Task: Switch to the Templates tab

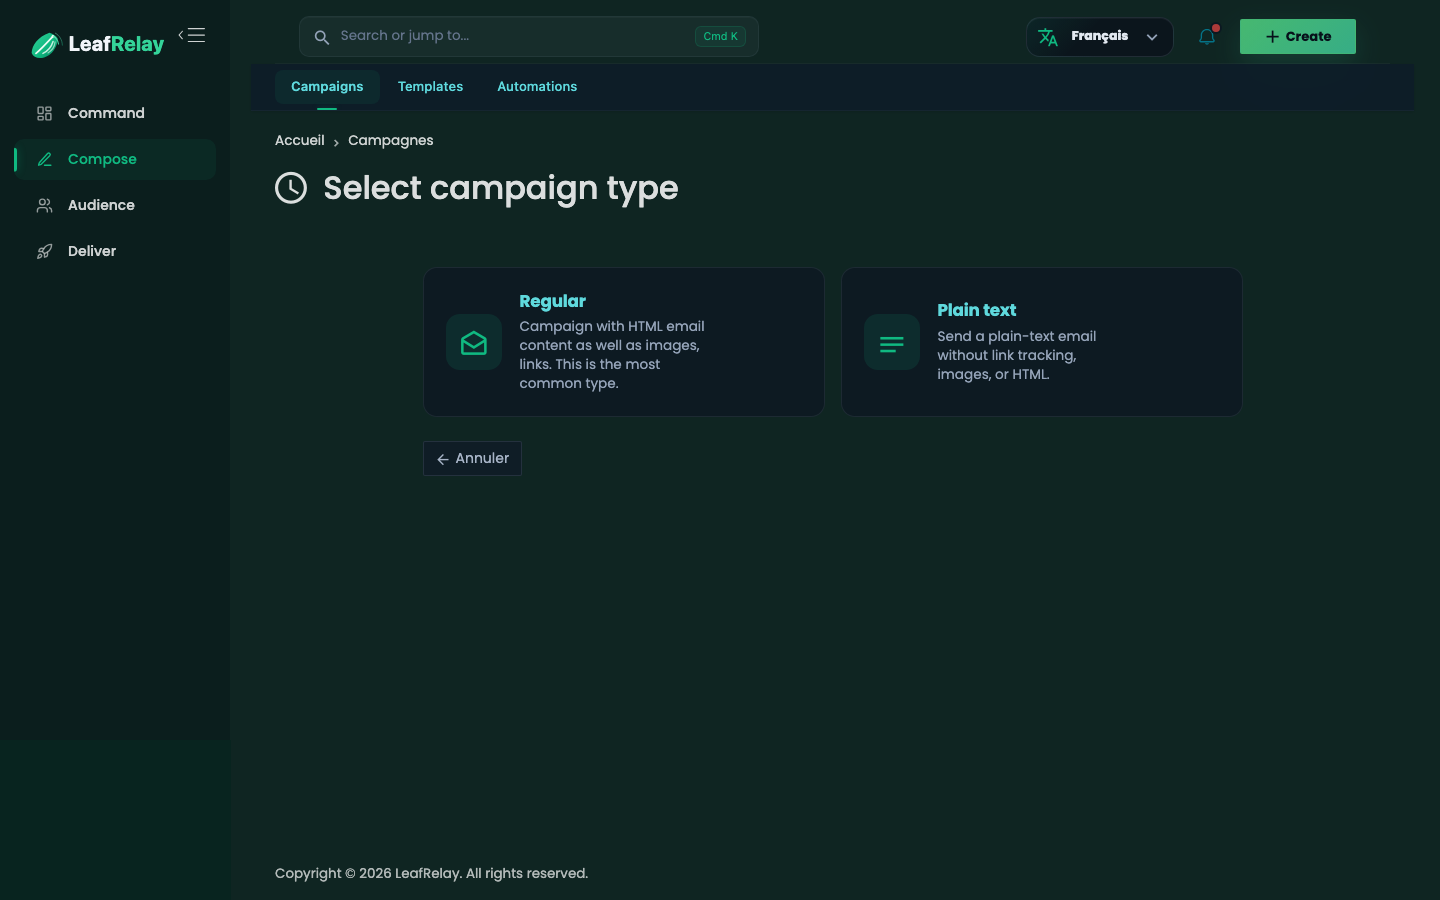Action: click(430, 87)
